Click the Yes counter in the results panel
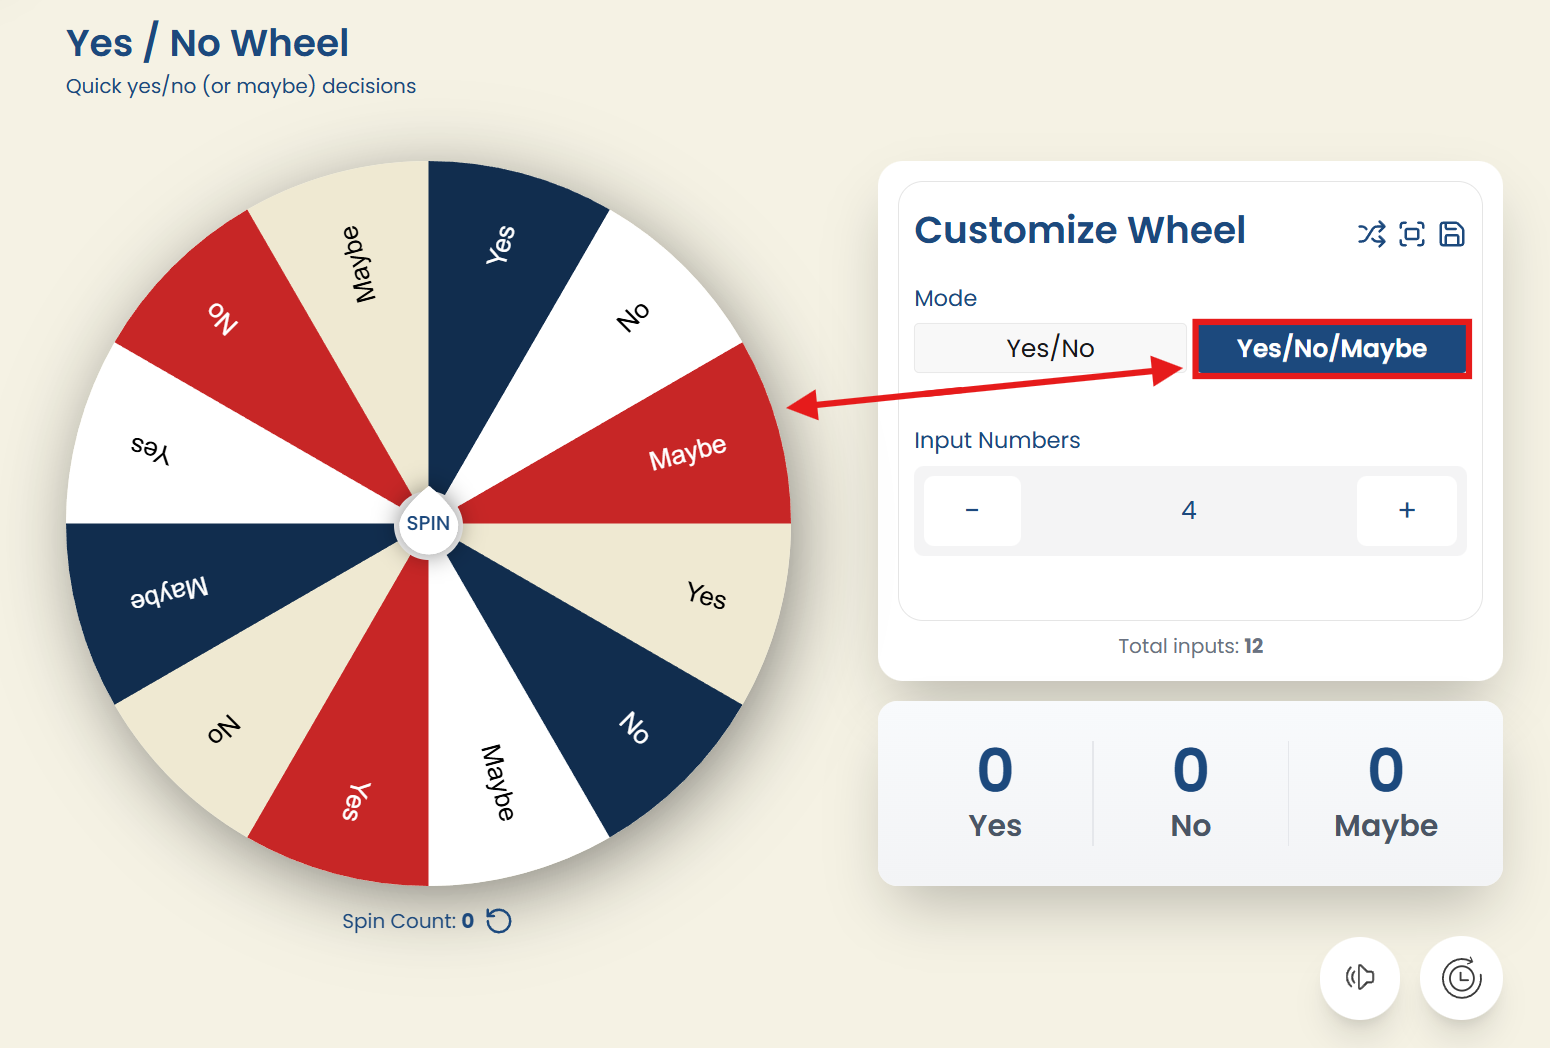The width and height of the screenshot is (1550, 1048). pos(994,790)
